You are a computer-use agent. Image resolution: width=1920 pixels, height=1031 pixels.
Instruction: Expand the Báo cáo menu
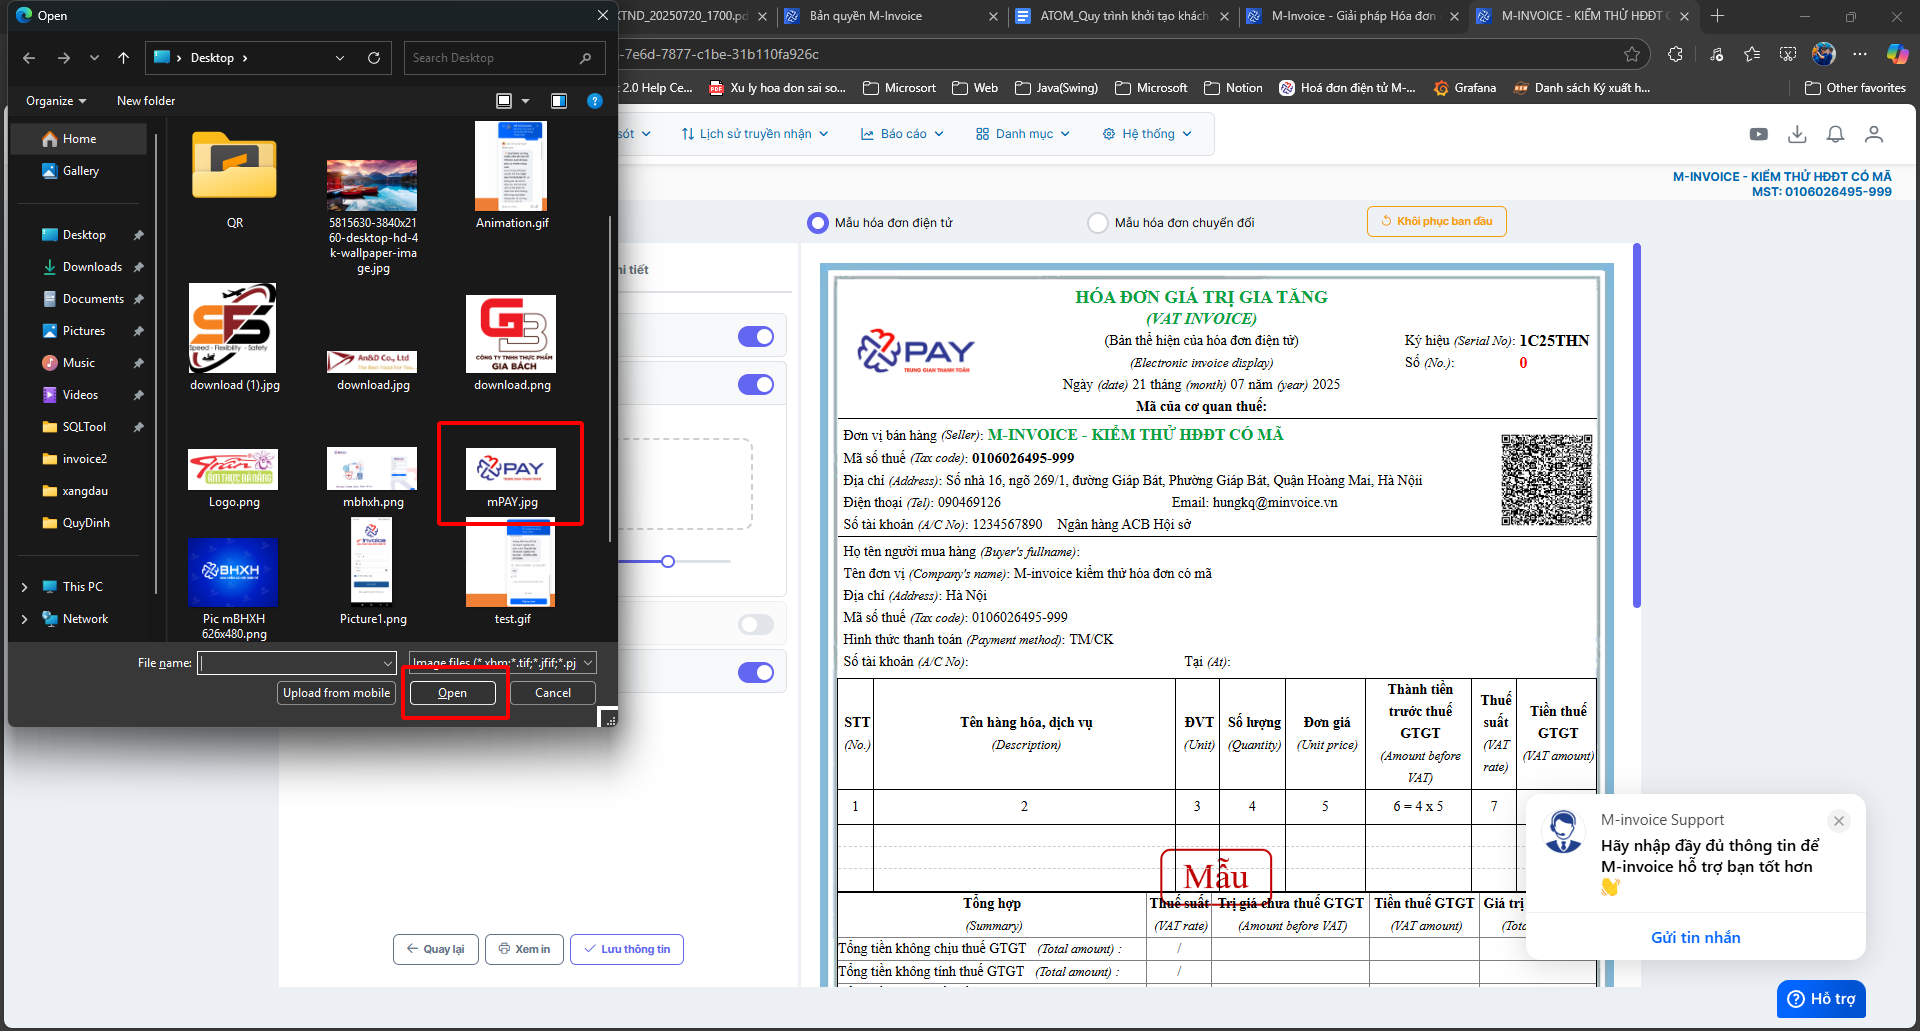coord(902,134)
